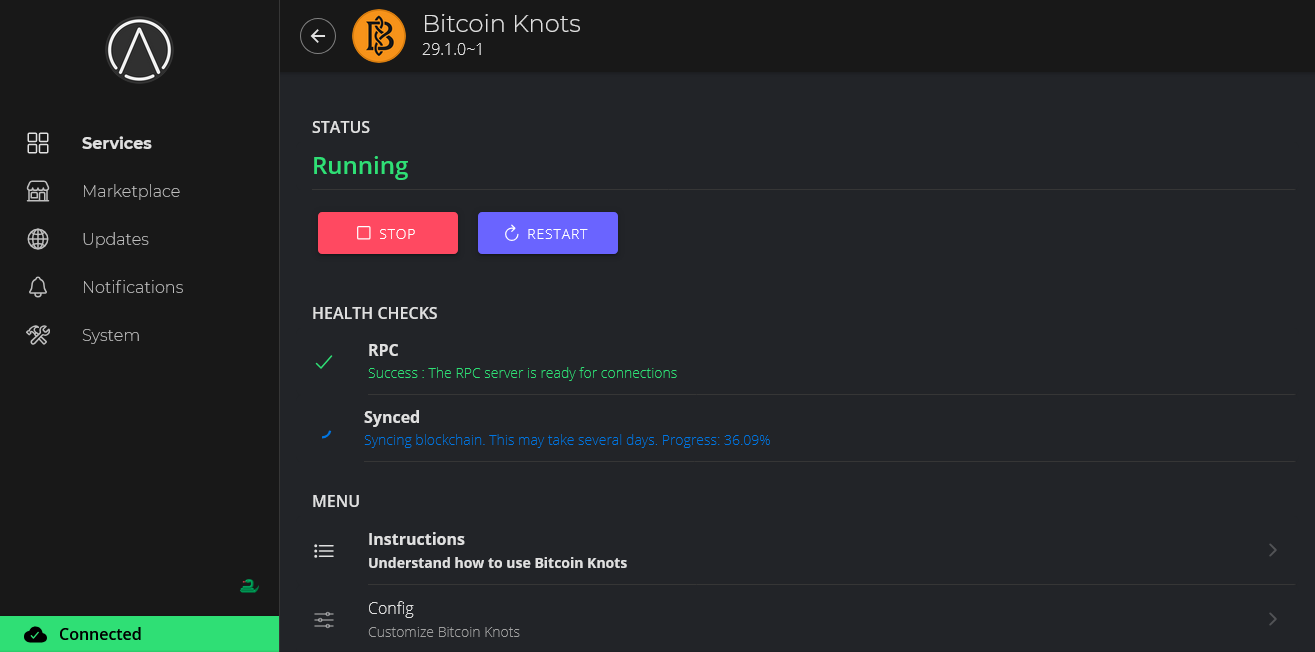Click the Instructions list icon
This screenshot has height=652, width=1315.
click(324, 551)
